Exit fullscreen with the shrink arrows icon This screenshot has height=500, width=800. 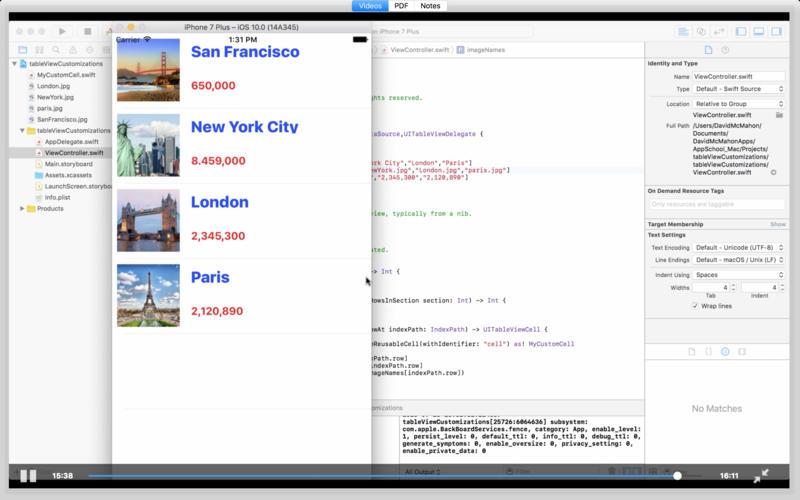coord(761,476)
